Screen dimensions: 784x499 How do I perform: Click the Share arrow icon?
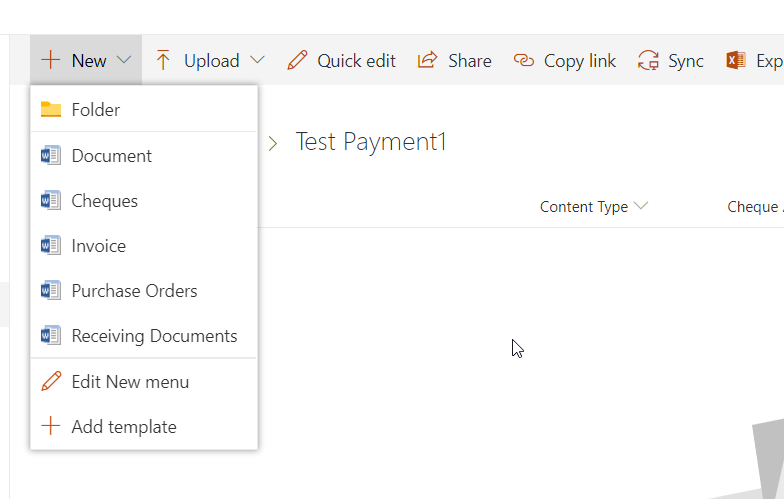(x=428, y=60)
